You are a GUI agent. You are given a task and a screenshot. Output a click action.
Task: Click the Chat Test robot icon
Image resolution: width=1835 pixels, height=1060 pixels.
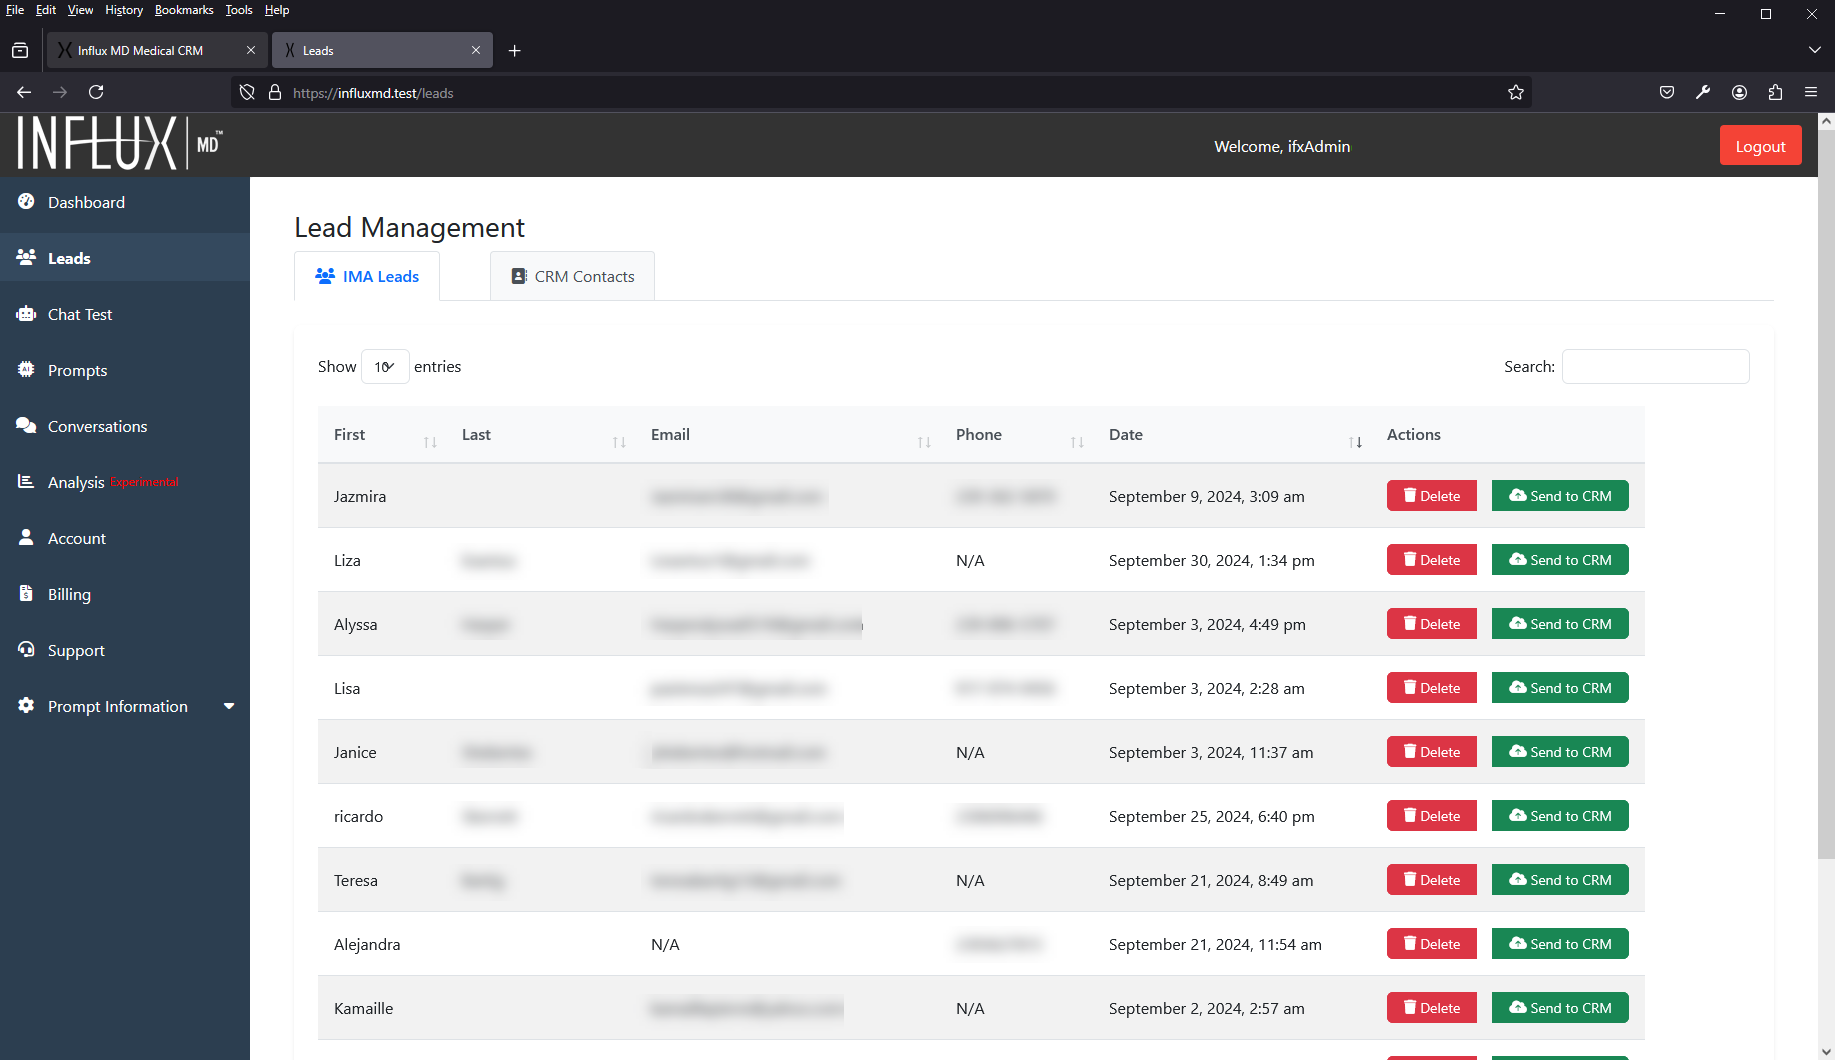pyautogui.click(x=26, y=314)
